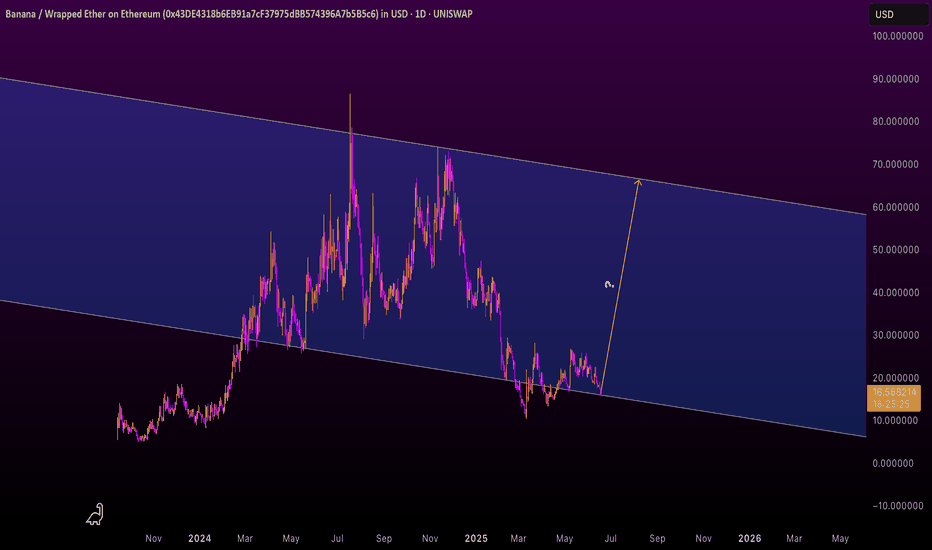
Task: Click the 100.000000 price axis label
Action: coord(898,36)
